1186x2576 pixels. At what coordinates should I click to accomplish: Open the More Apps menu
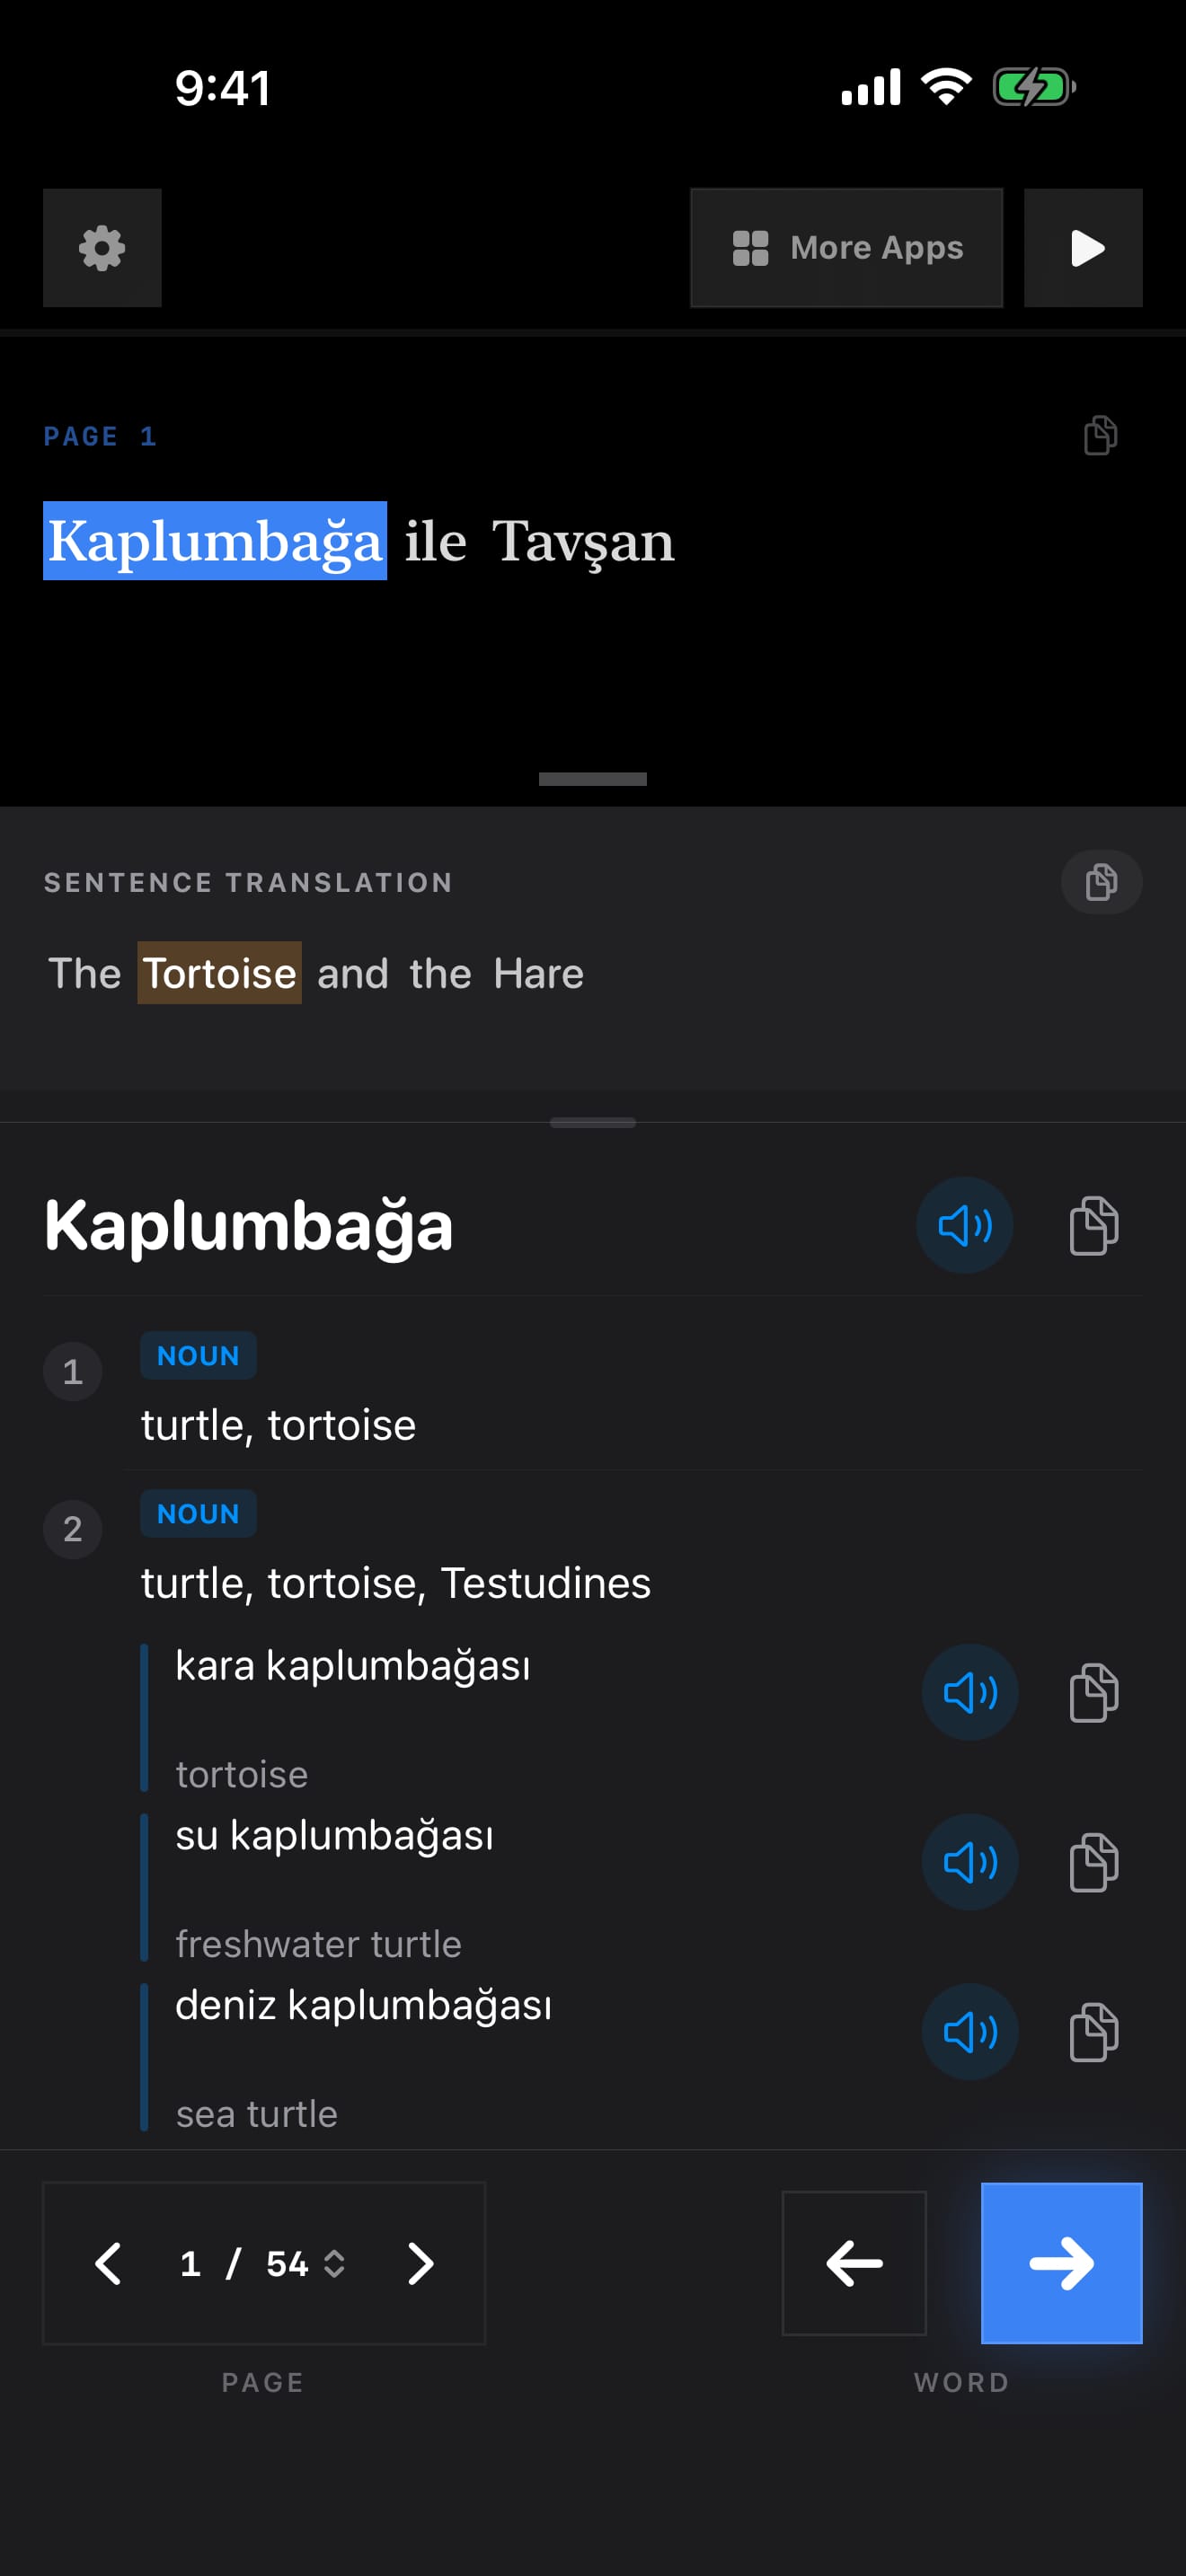coord(846,247)
